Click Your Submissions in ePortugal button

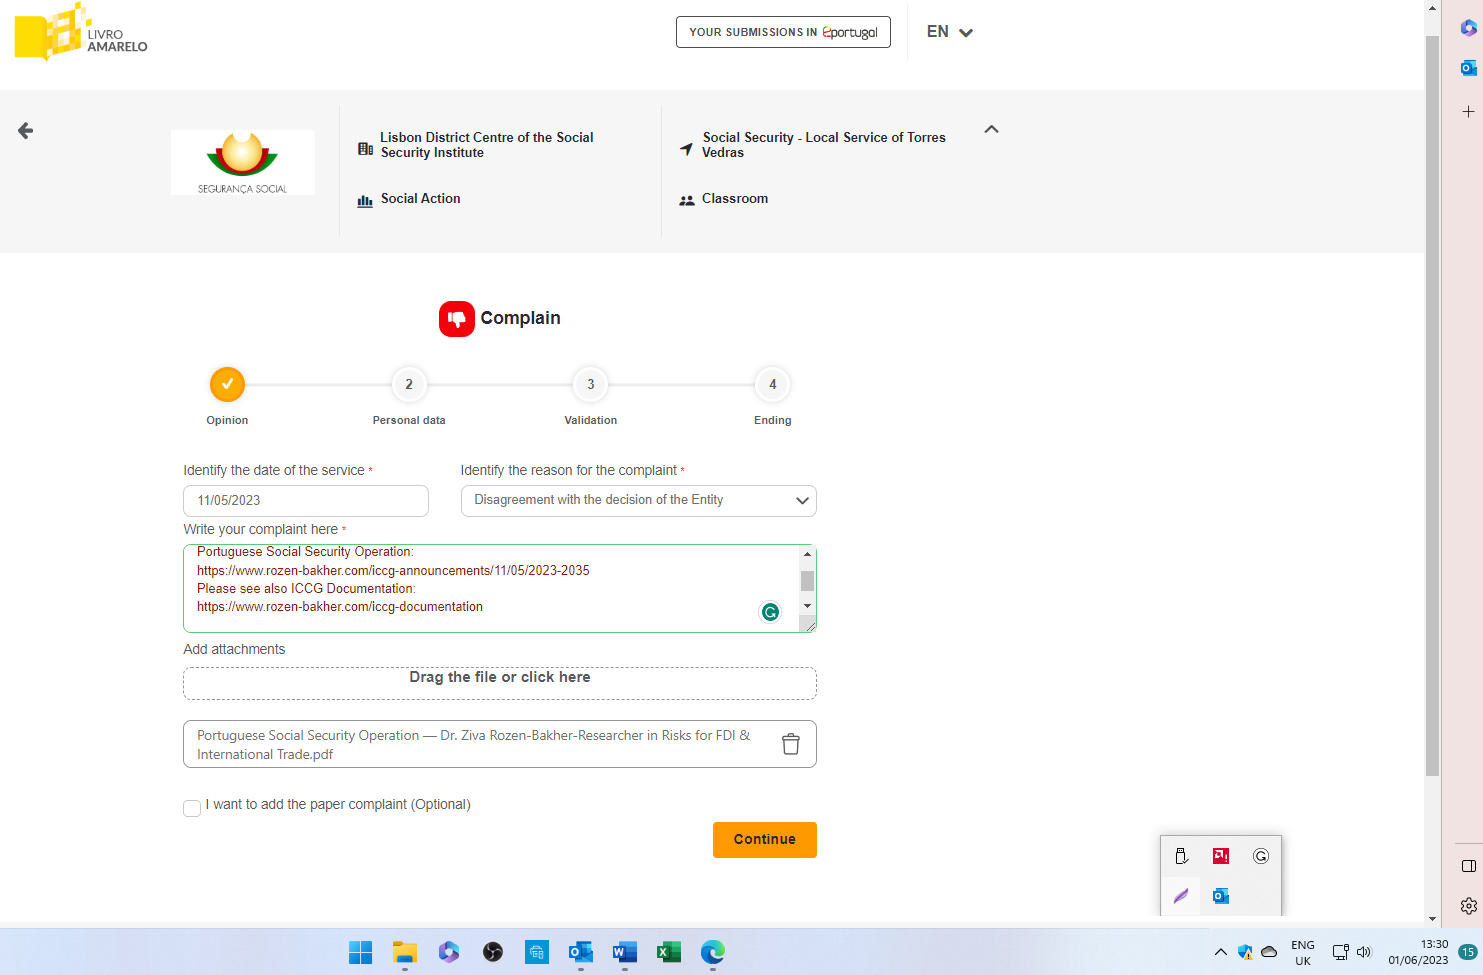click(x=783, y=32)
